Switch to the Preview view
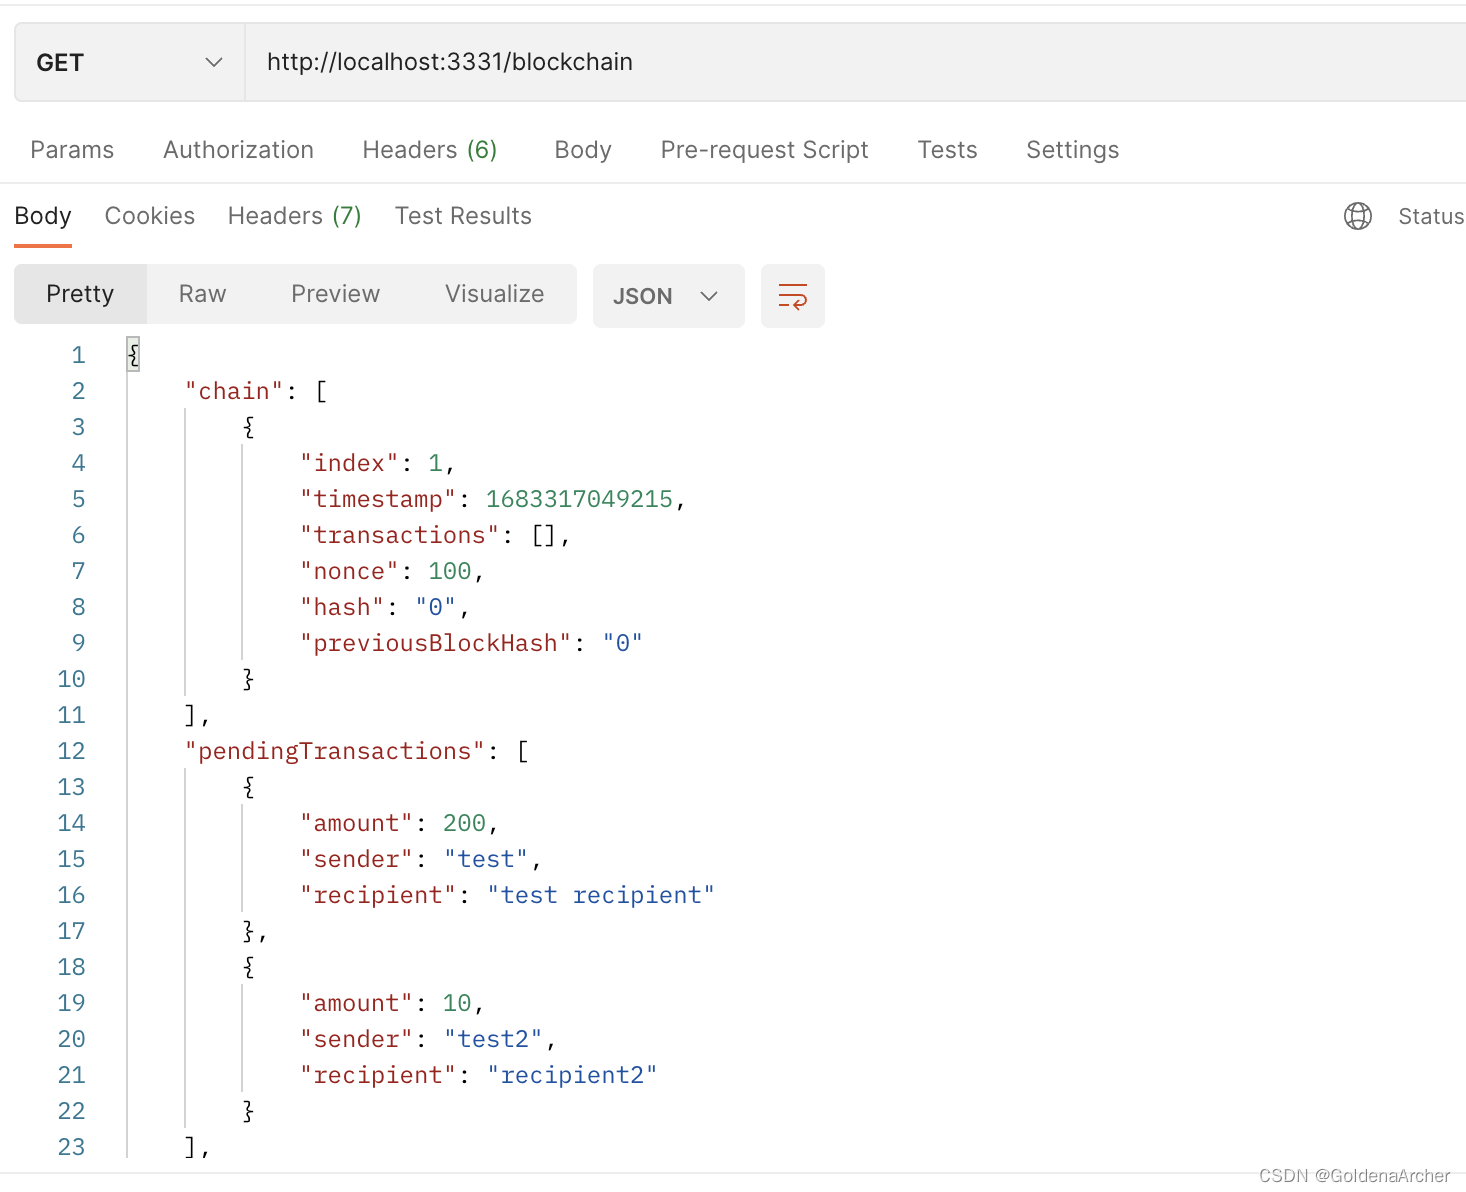Screen dimensions: 1466x1192 pyautogui.click(x=335, y=294)
